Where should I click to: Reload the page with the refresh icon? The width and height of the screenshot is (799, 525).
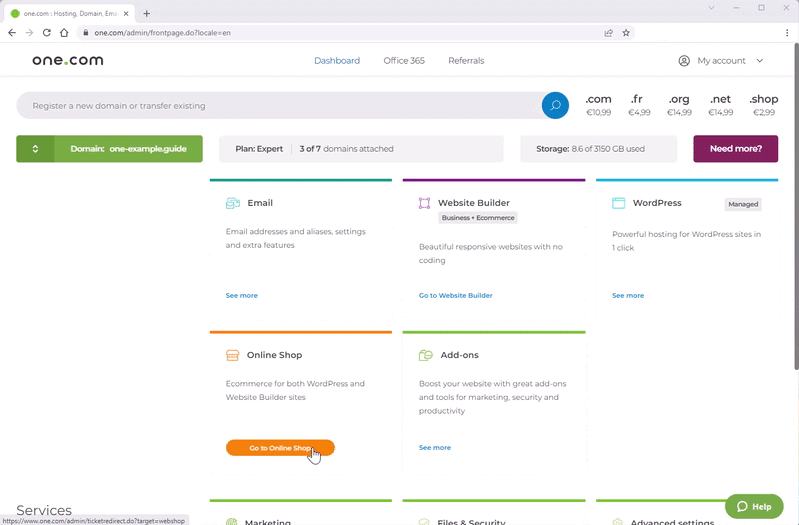pos(46,33)
